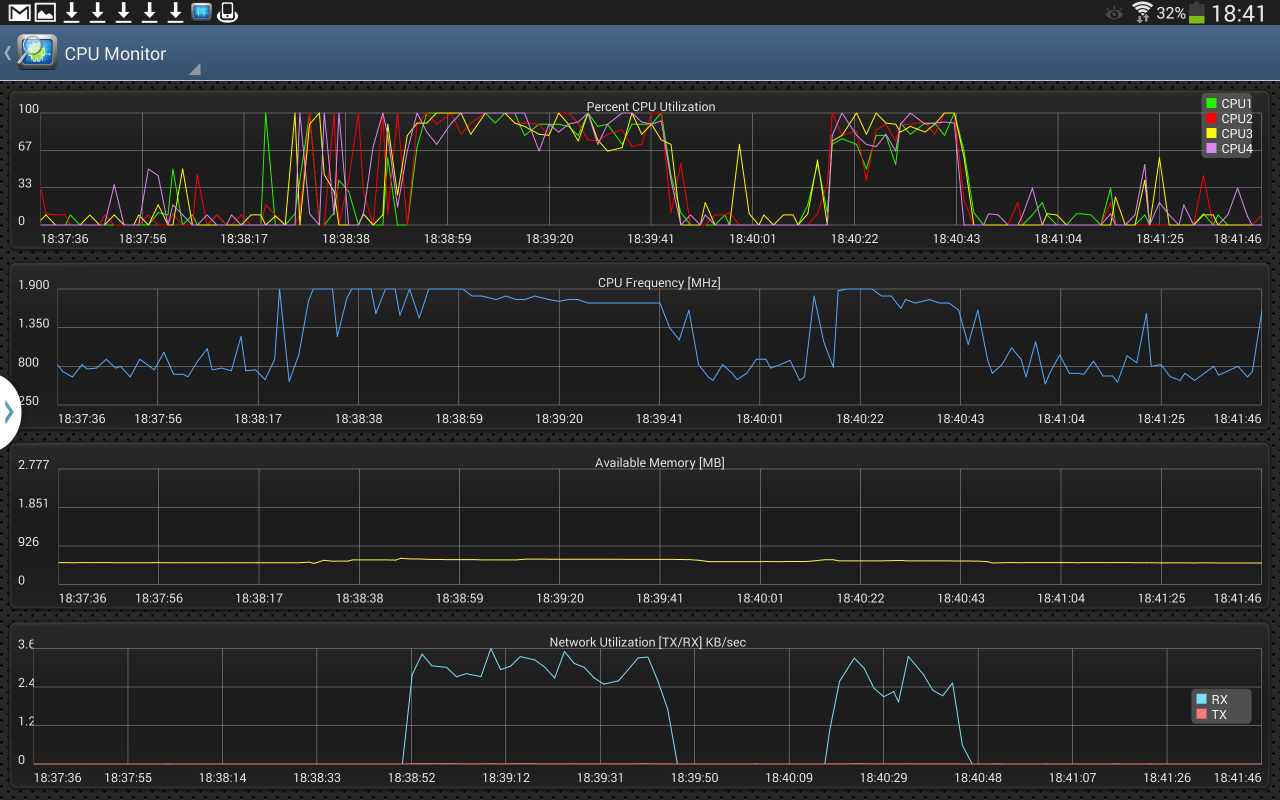Select the yellow CPU3 legend swatch

pyautogui.click(x=1211, y=133)
